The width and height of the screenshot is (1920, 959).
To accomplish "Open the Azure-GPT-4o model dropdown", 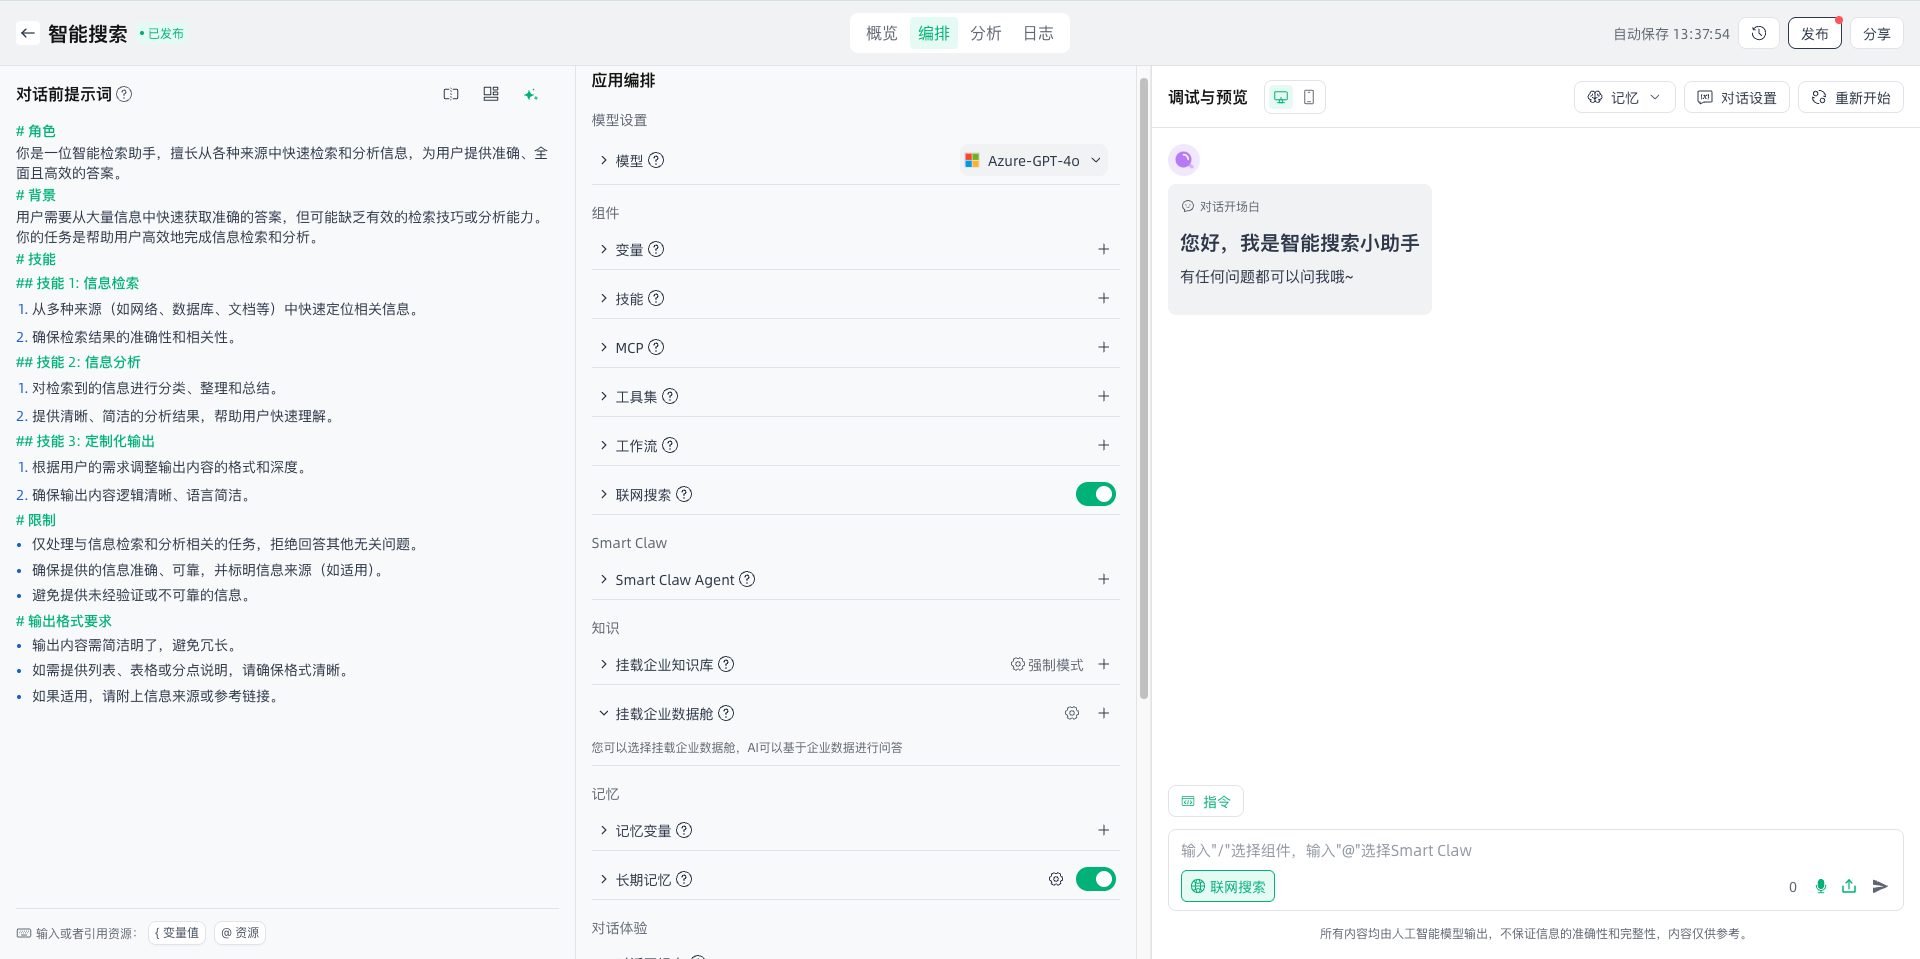I will [1034, 160].
